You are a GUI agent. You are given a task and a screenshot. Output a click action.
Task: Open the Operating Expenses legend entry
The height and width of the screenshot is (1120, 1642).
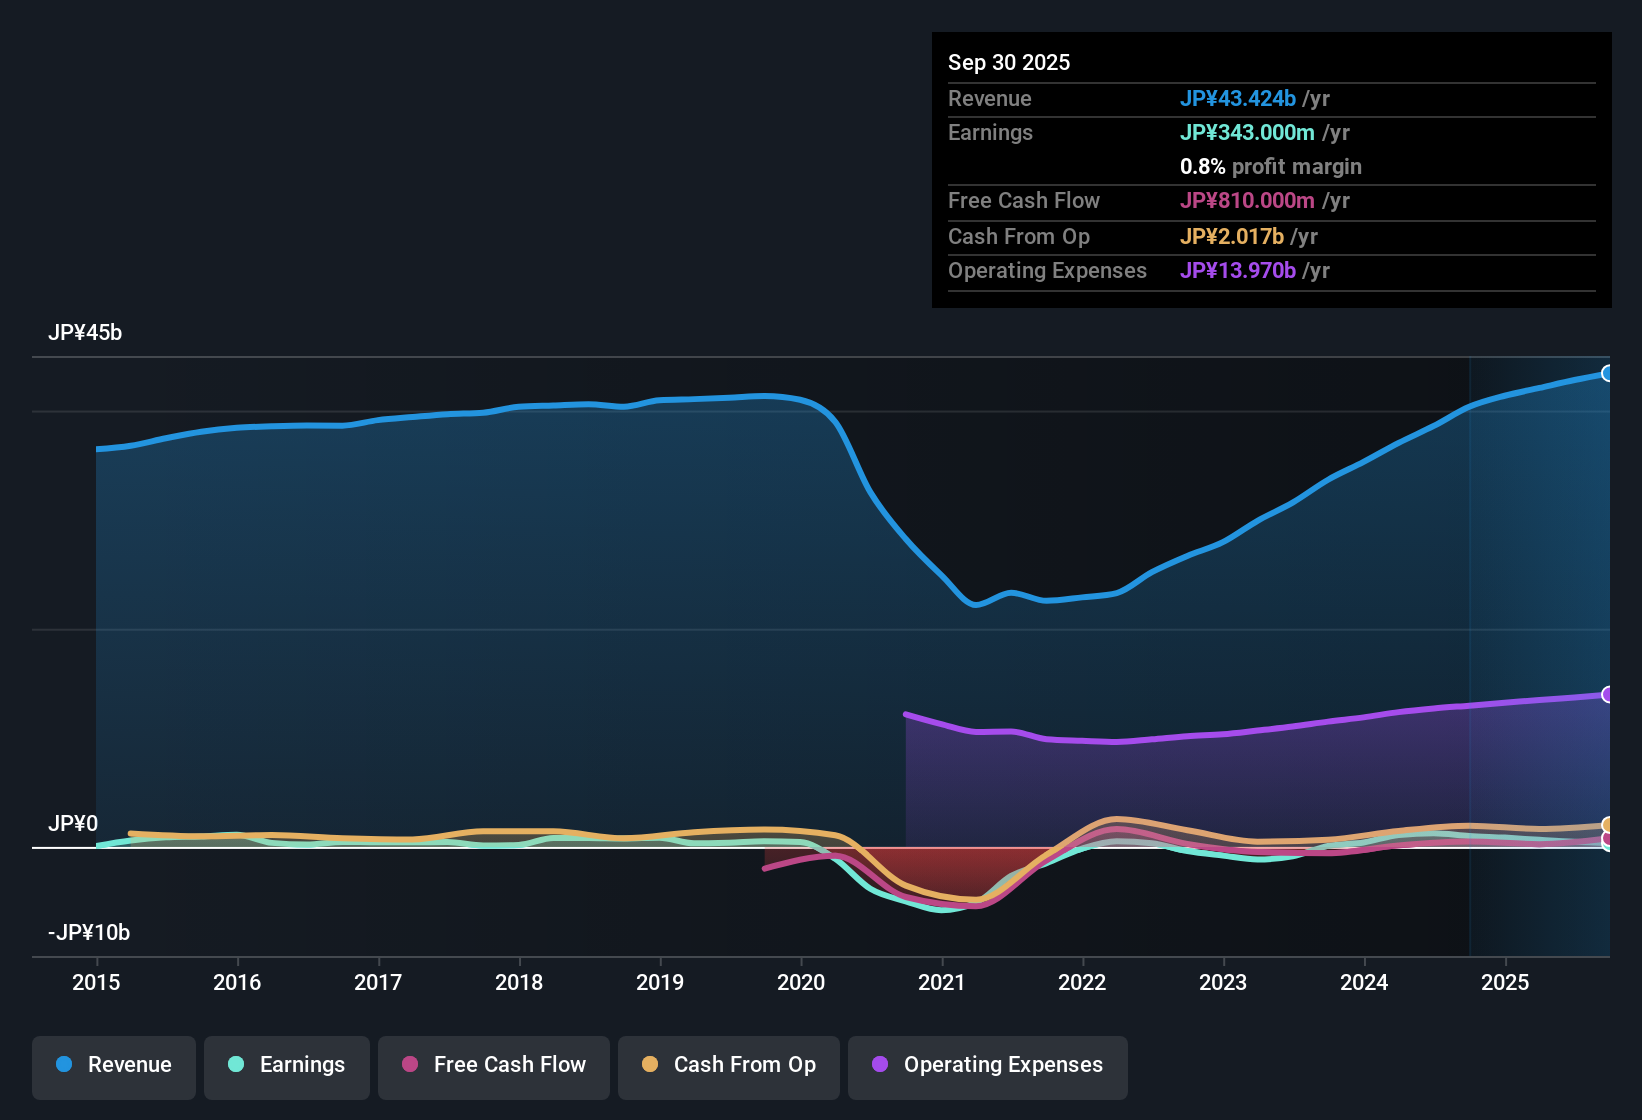[x=987, y=1066]
